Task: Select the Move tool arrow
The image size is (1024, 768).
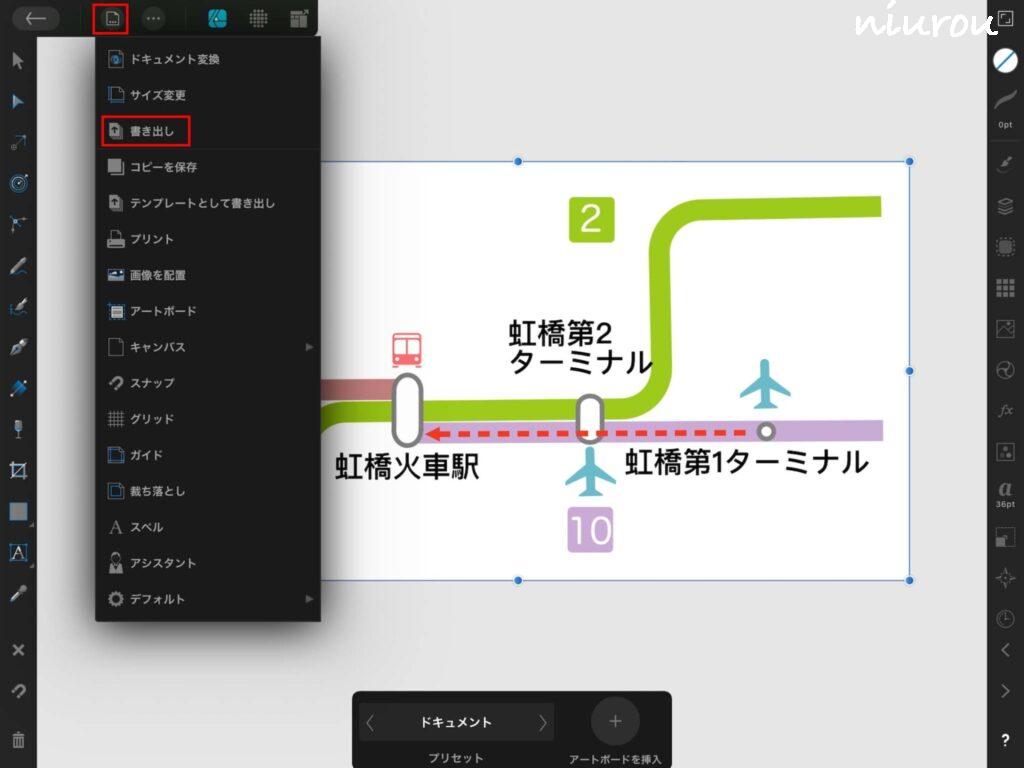Action: 18,61
